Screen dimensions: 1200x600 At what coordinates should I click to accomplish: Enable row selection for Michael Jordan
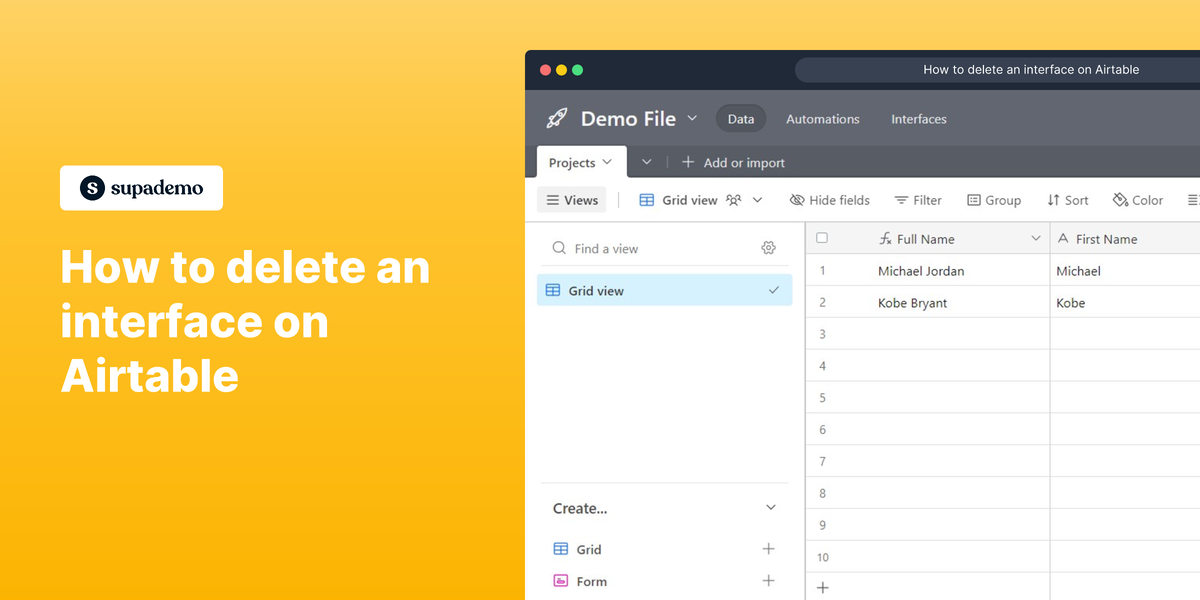[x=821, y=270]
